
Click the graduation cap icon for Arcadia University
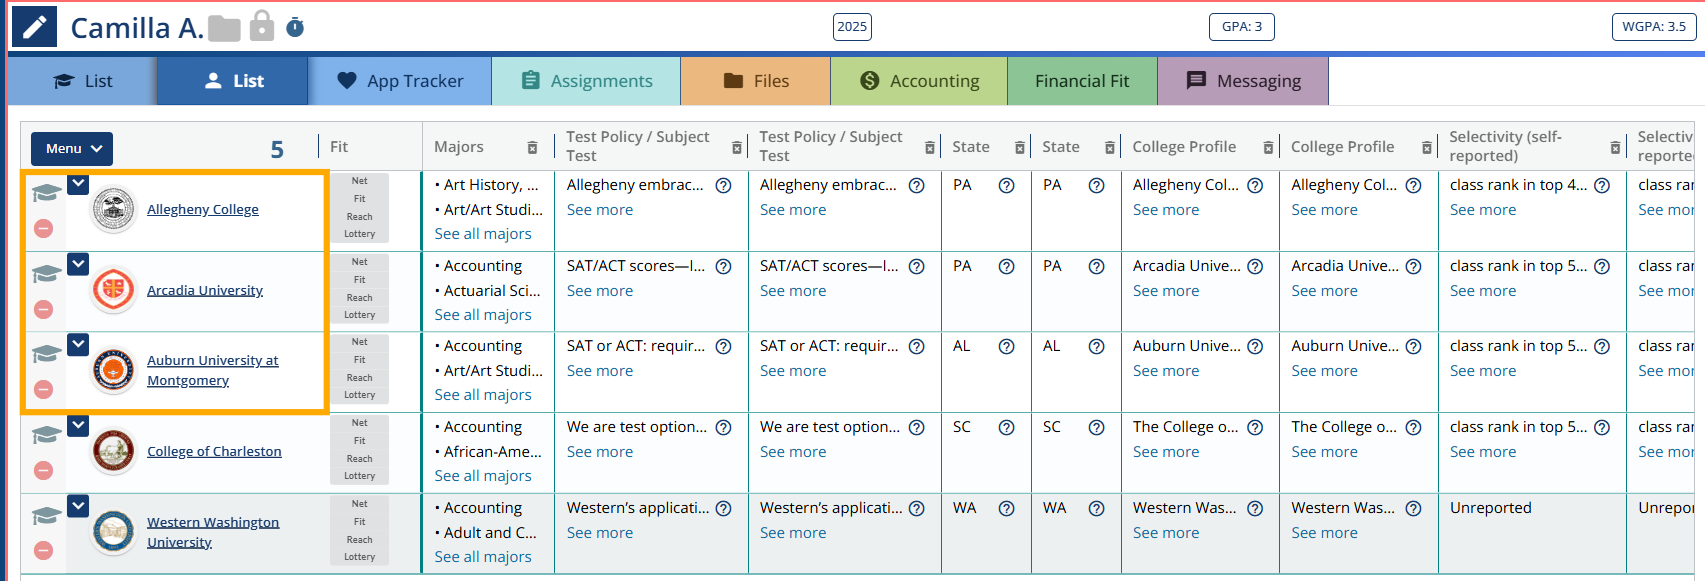(x=46, y=273)
